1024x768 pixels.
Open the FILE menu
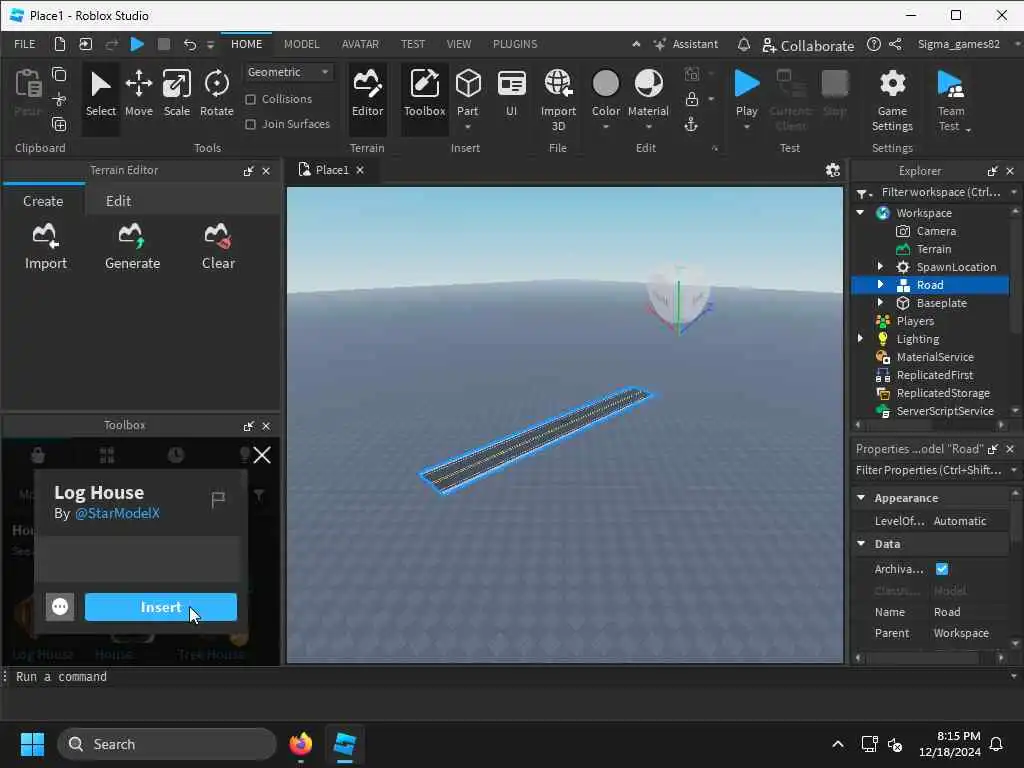tap(25, 44)
